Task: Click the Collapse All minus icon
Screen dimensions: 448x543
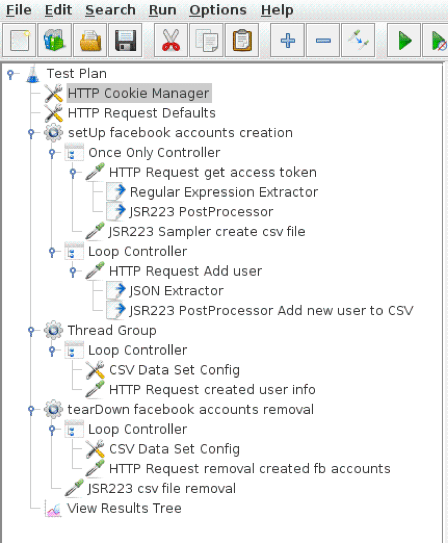Action: click(323, 41)
